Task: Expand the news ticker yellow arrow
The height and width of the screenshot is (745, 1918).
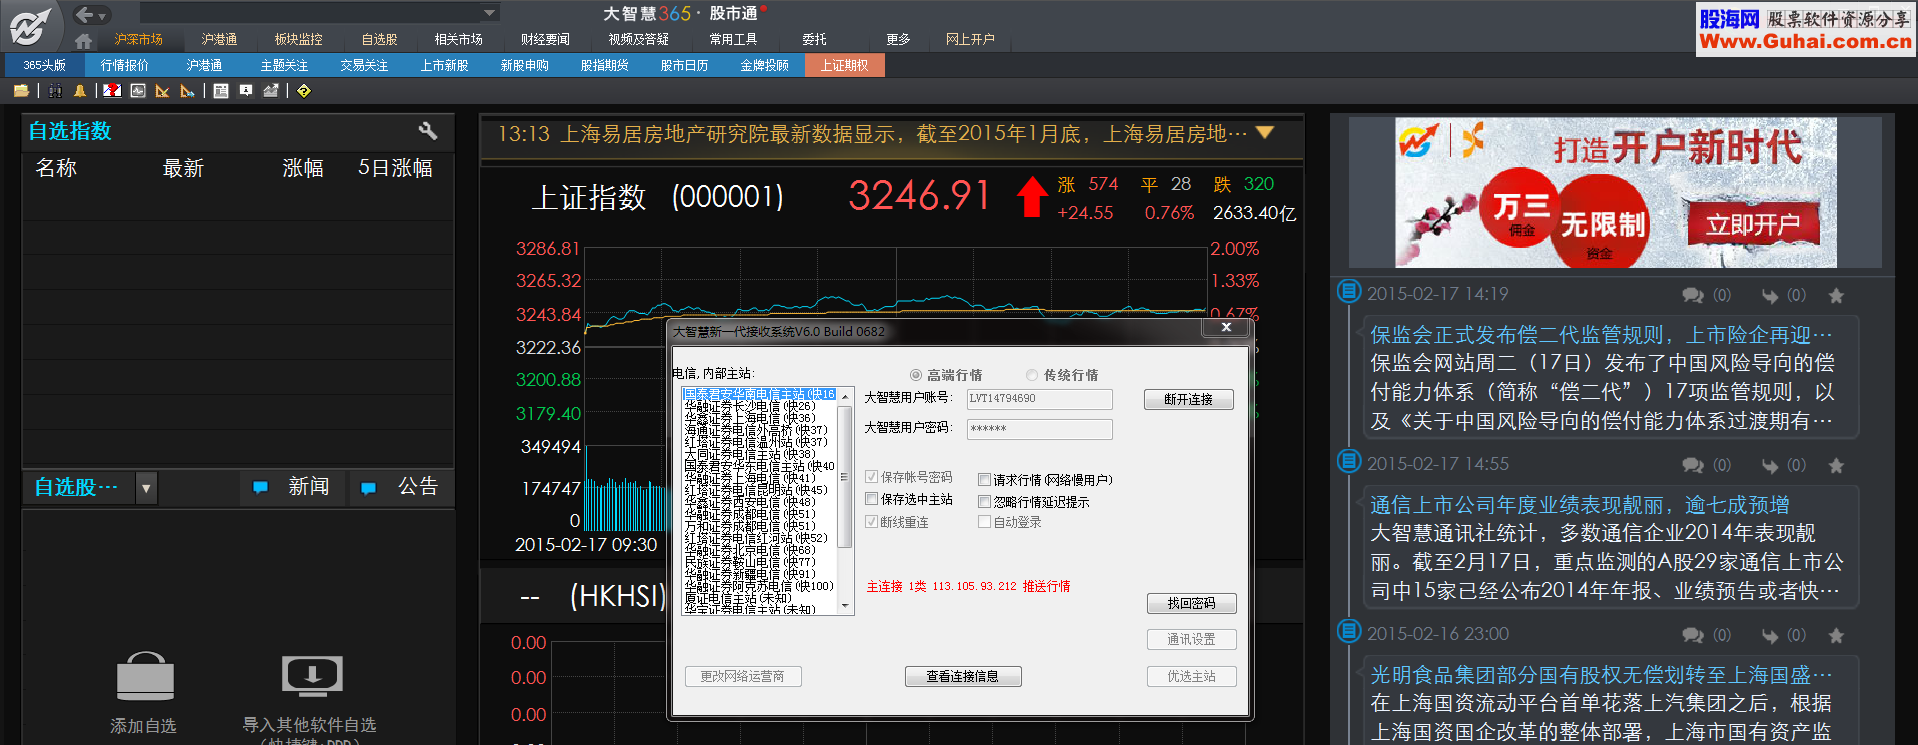Action: click(1265, 133)
